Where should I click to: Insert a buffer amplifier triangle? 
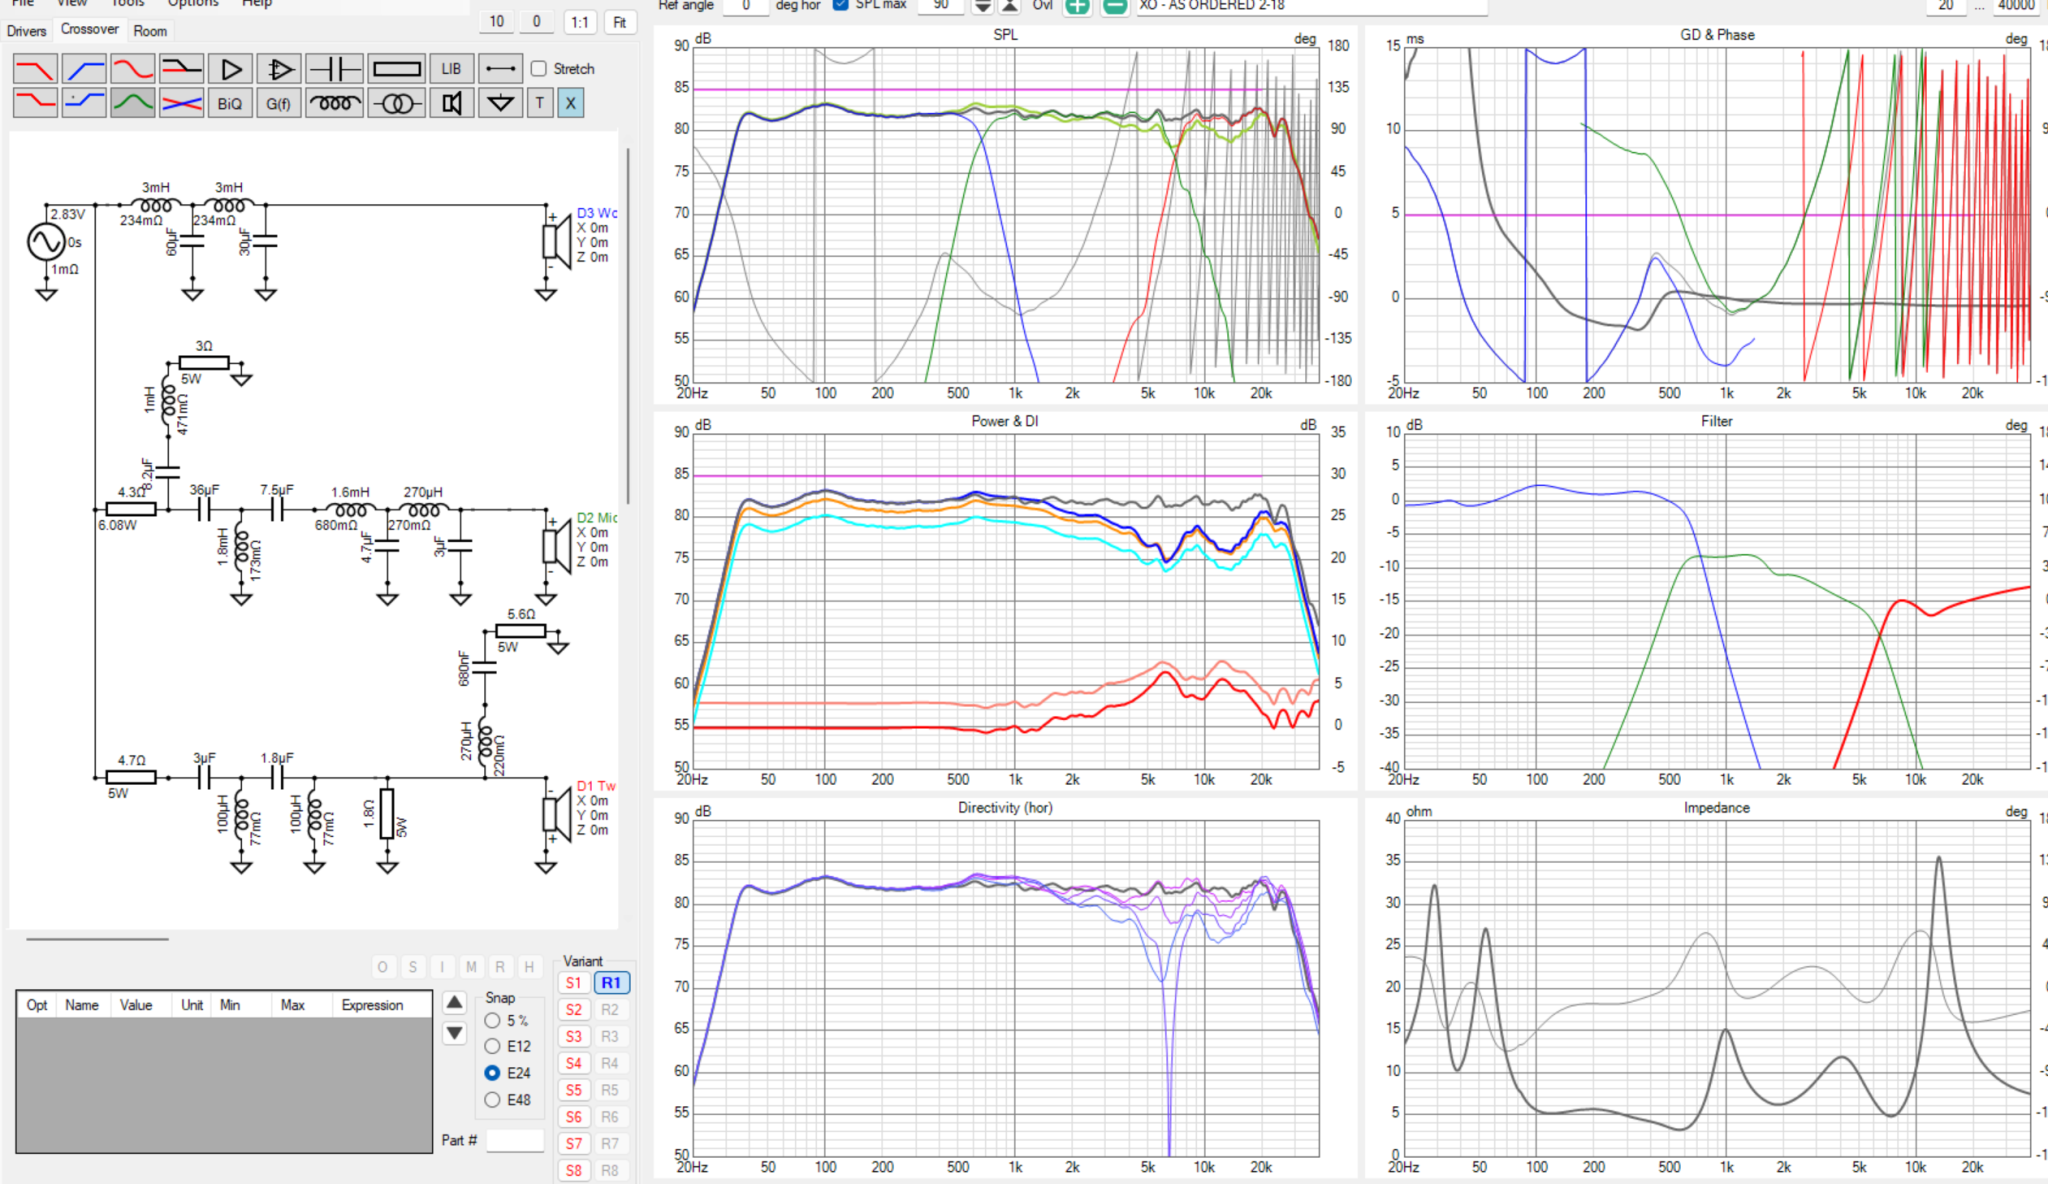(230, 69)
